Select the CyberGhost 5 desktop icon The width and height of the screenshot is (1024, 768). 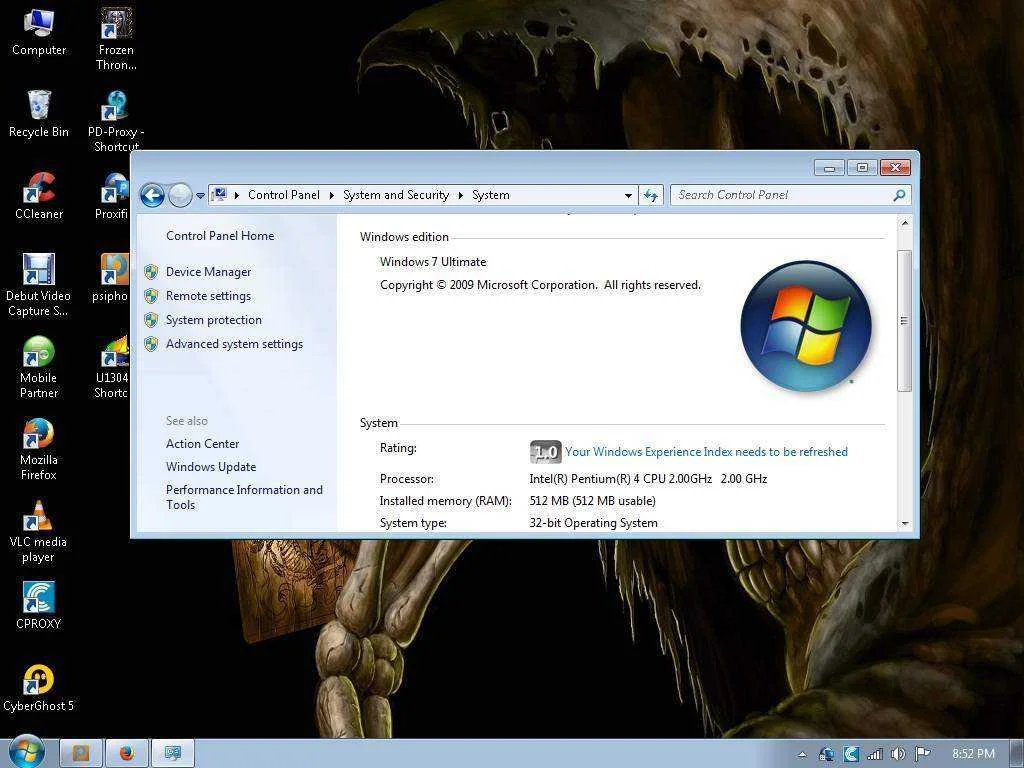pos(39,688)
